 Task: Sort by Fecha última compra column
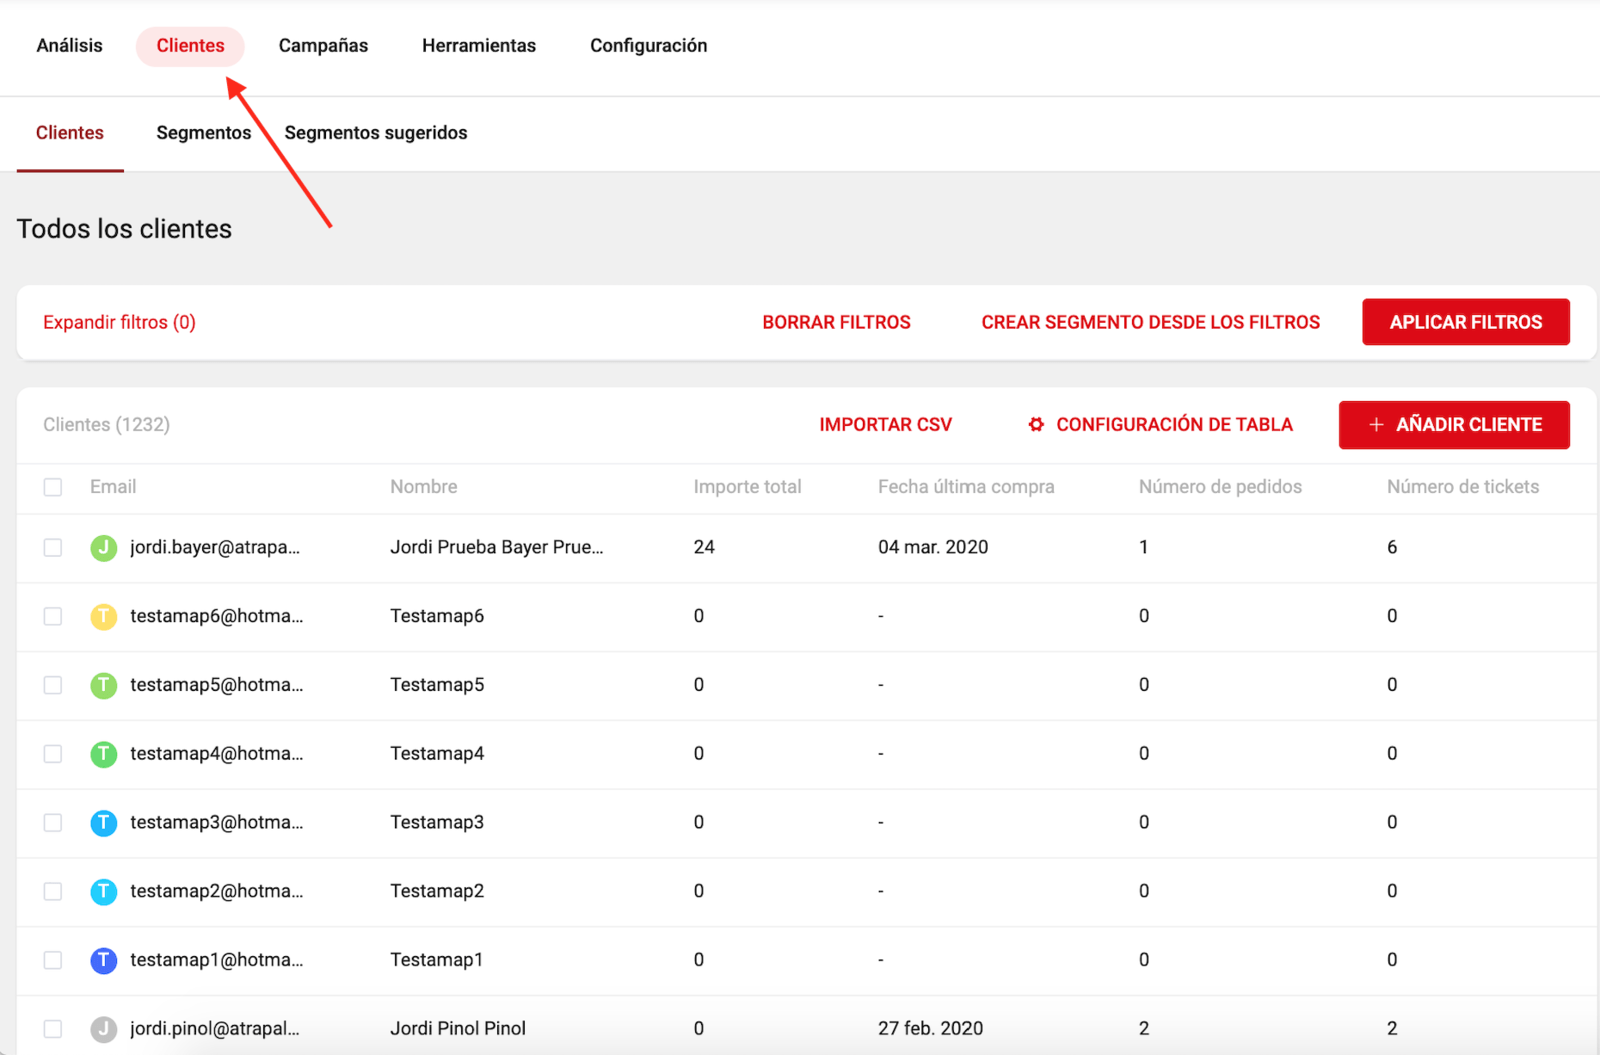[x=965, y=487]
